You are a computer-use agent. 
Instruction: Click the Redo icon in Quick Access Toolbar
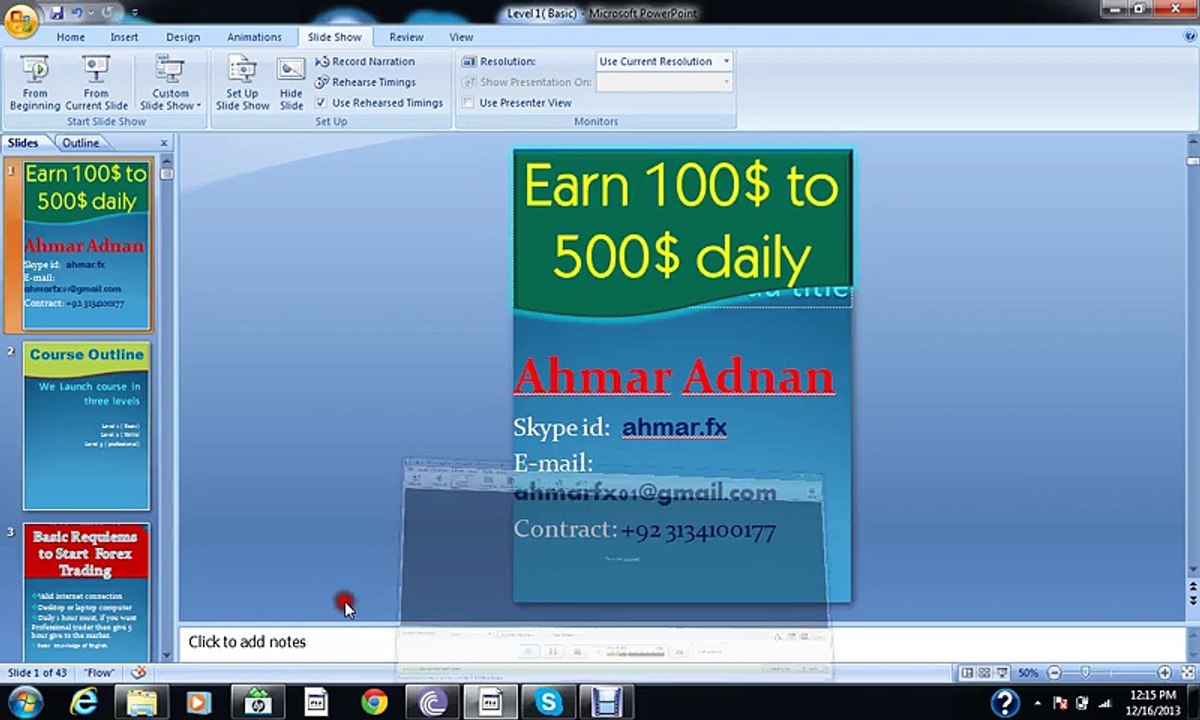108,13
